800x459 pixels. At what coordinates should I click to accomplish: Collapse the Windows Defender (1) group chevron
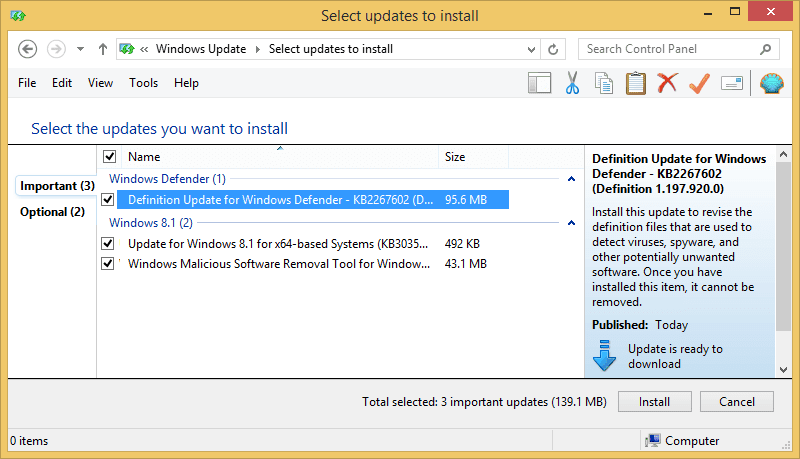[571, 179]
